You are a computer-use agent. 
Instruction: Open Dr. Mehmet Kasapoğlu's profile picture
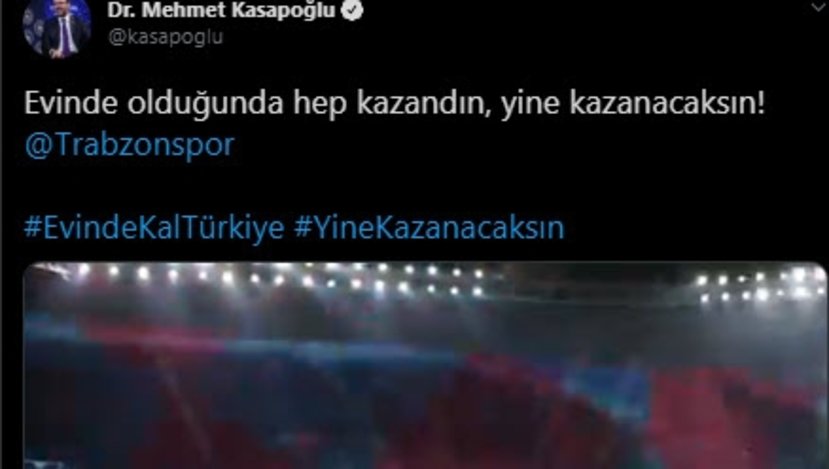tap(57, 25)
